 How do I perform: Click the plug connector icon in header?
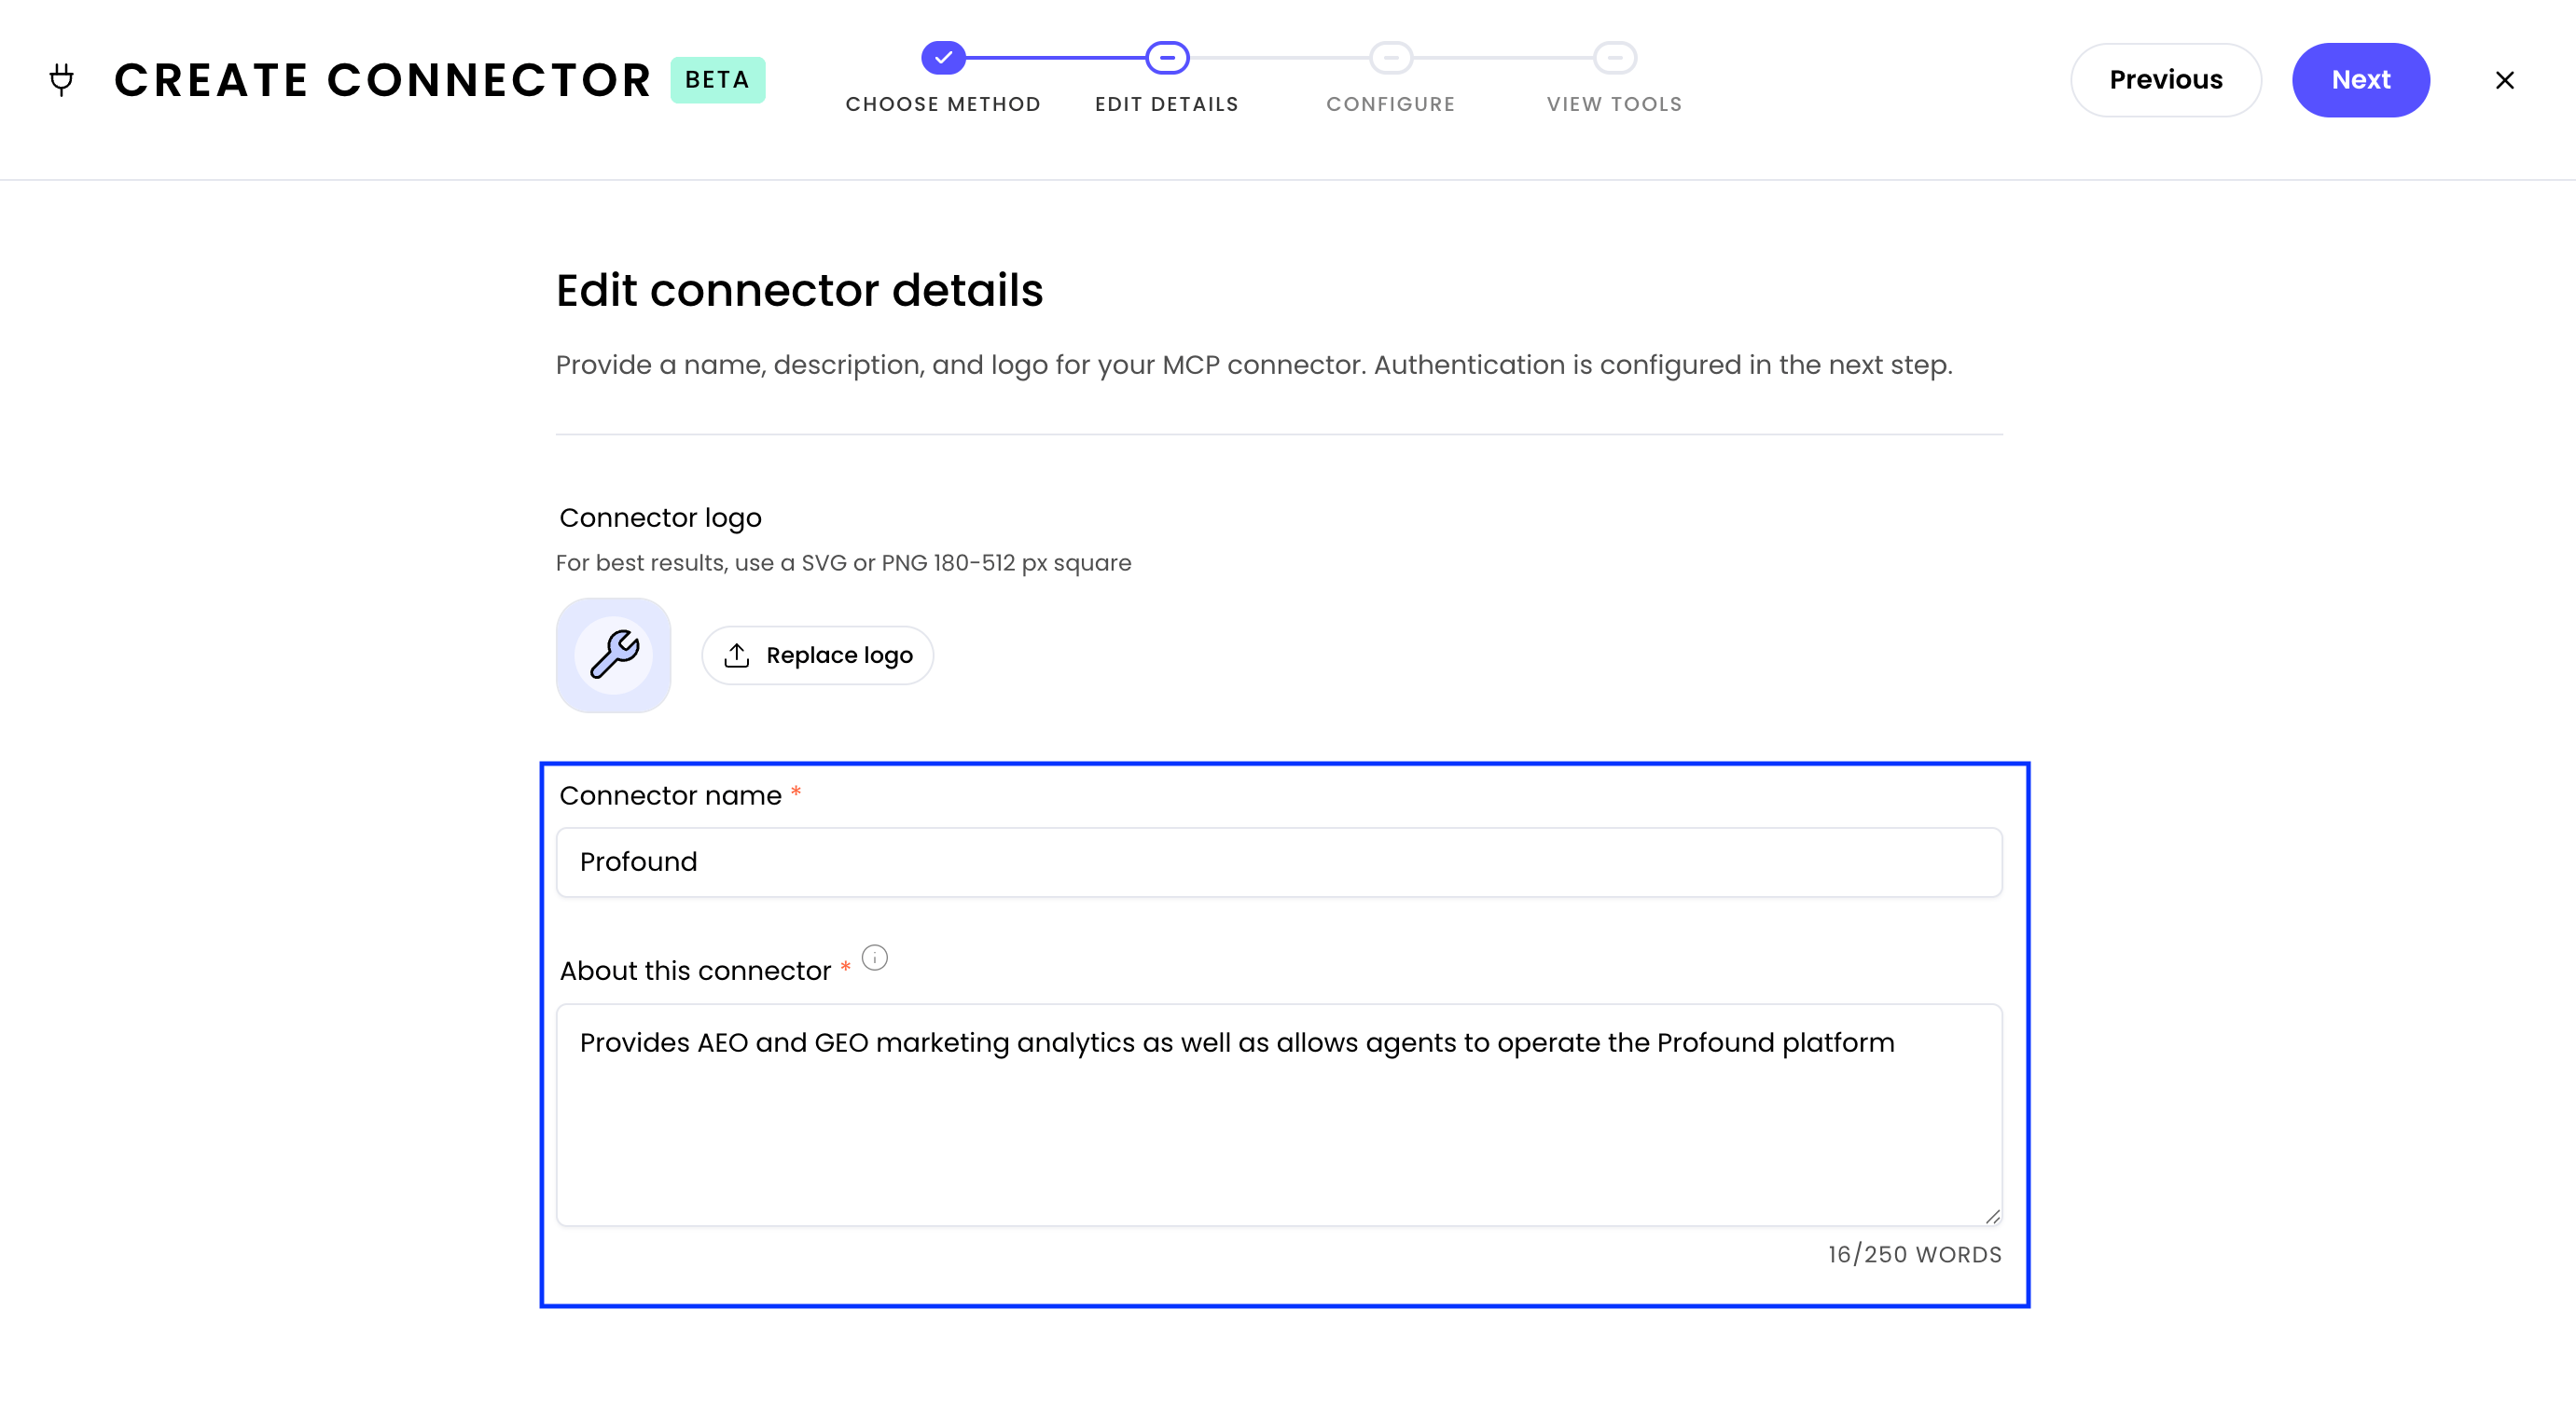[x=62, y=80]
